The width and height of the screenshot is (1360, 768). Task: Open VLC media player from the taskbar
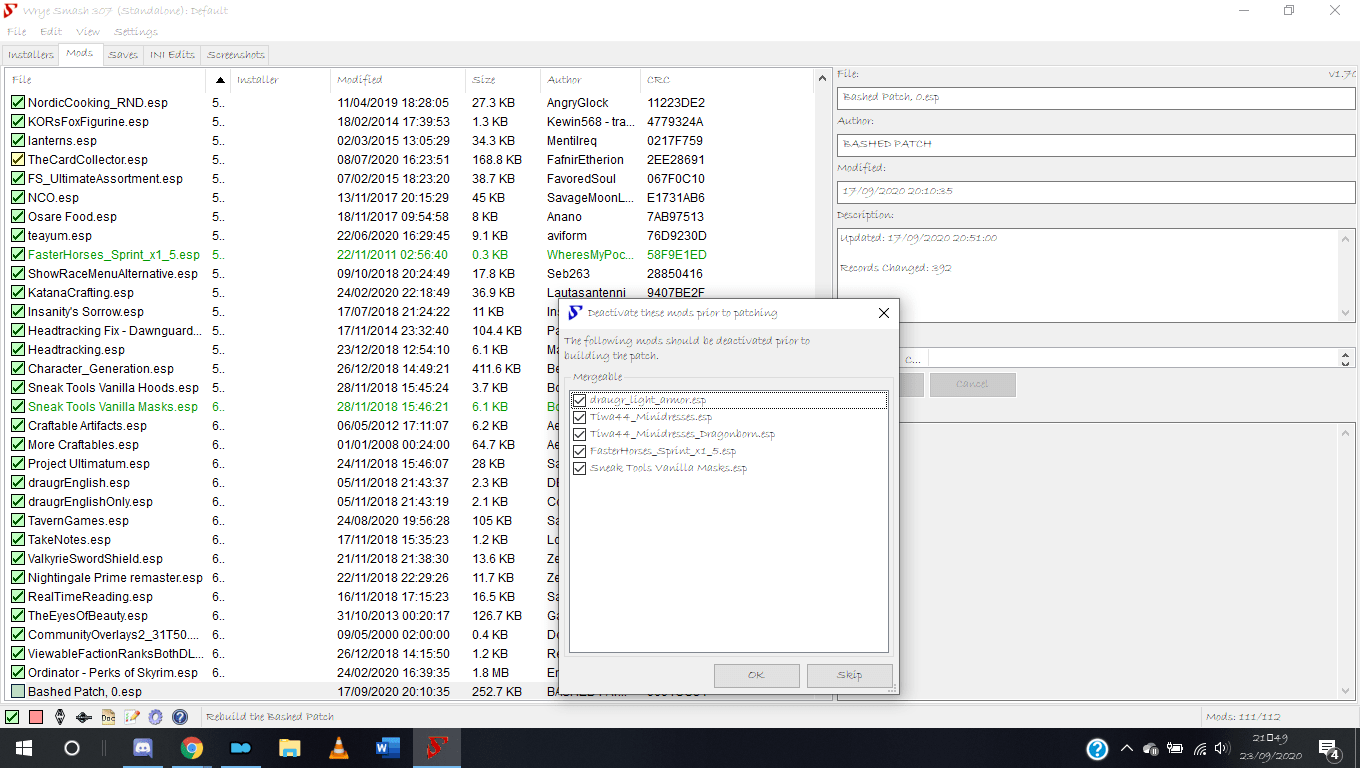(338, 748)
